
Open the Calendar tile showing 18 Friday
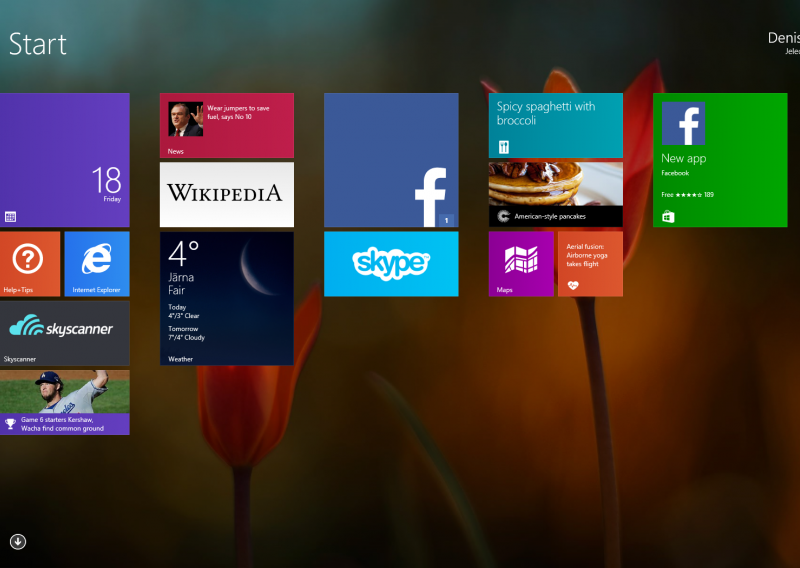point(65,160)
